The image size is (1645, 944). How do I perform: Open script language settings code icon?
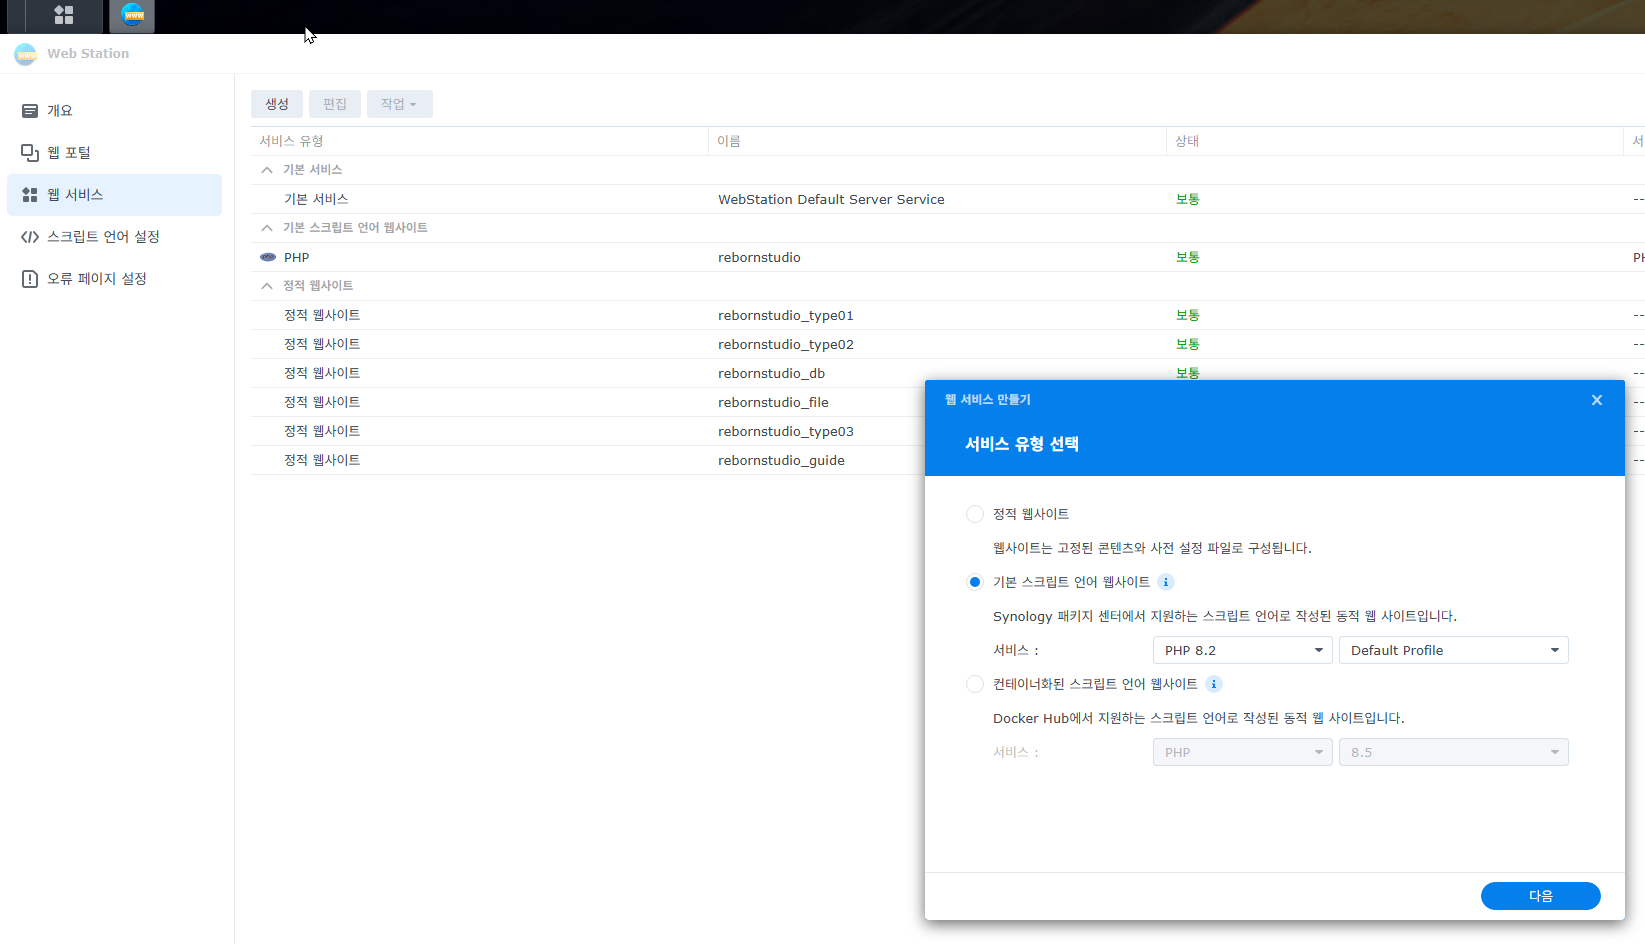click(x=30, y=237)
